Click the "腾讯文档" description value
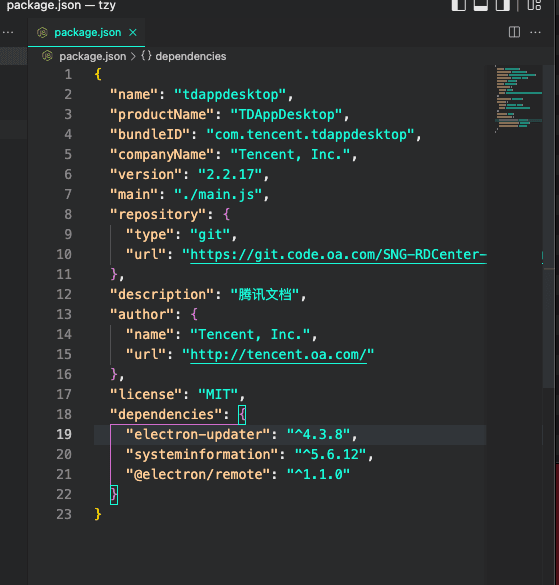This screenshot has height=585, width=559. point(265,295)
